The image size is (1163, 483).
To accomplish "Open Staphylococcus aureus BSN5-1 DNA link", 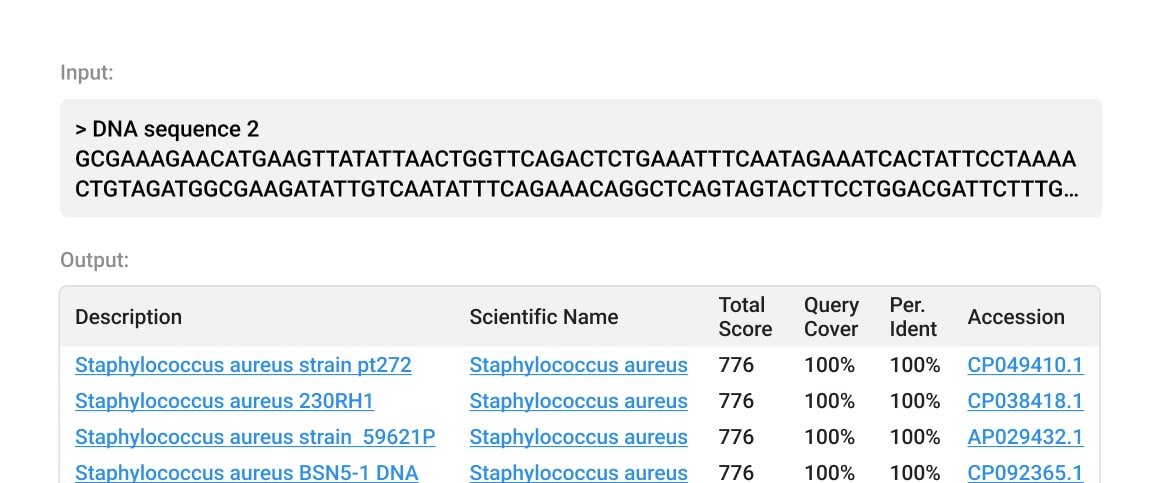I will pyautogui.click(x=246, y=472).
